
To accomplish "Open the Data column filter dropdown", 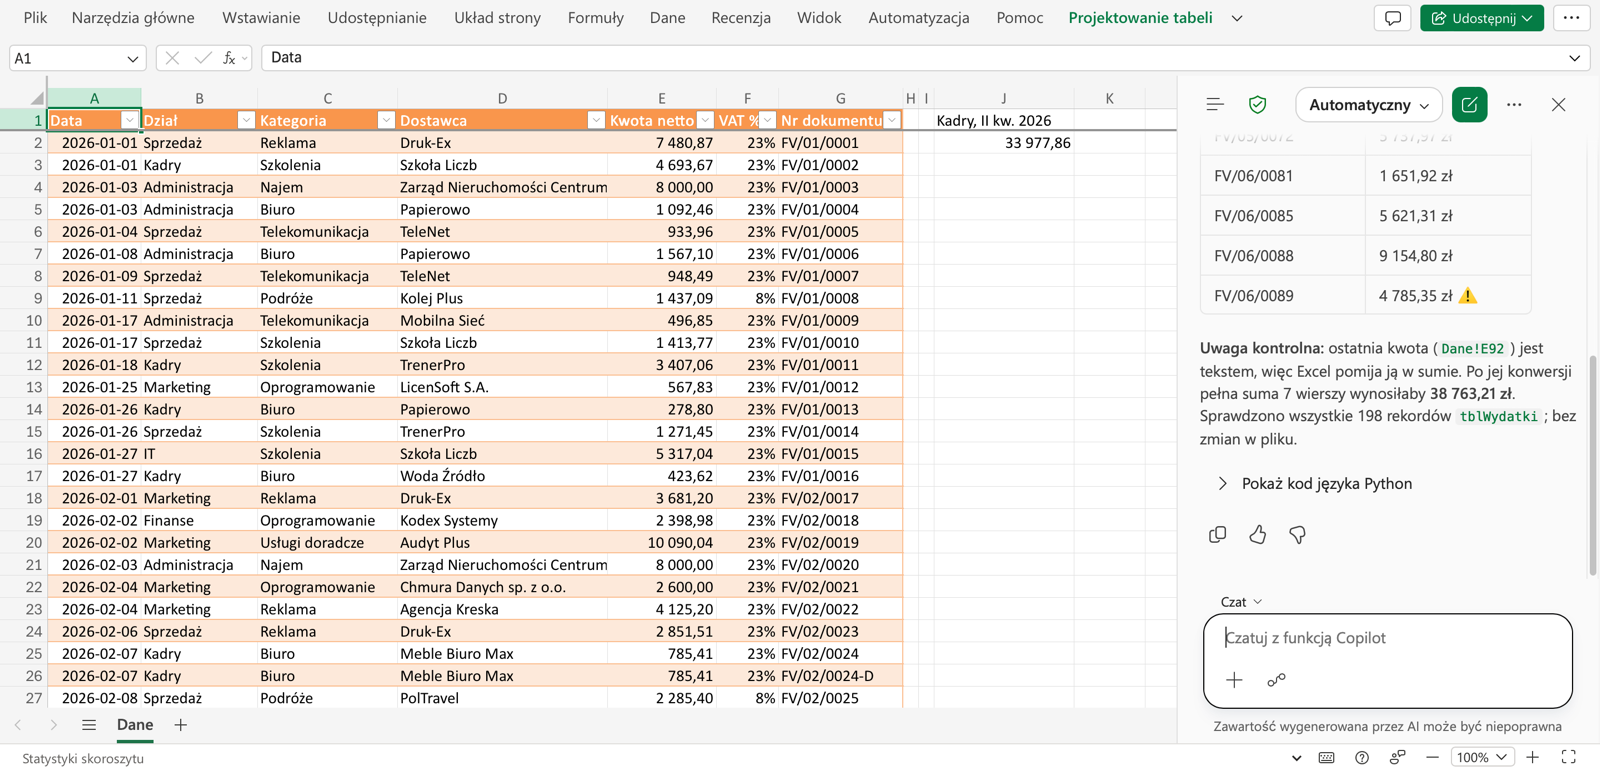I will (x=129, y=120).
